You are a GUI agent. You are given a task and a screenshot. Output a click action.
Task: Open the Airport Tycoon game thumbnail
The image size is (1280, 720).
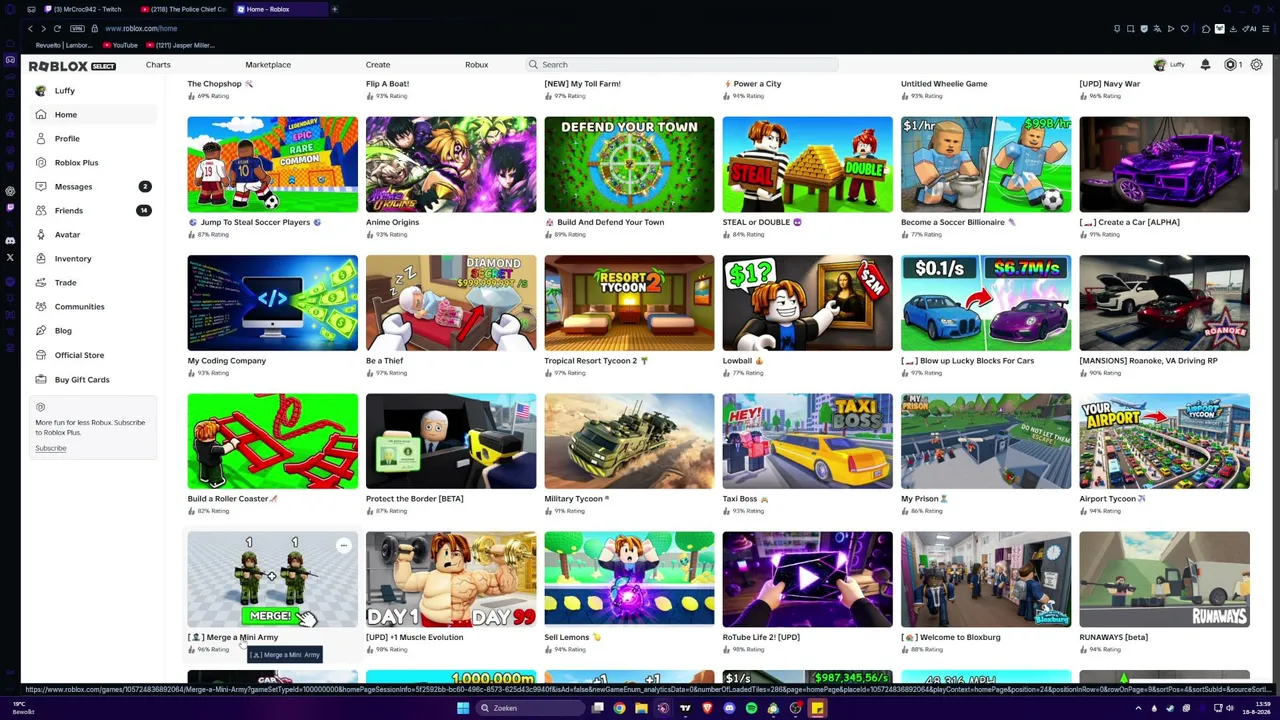tap(1164, 441)
